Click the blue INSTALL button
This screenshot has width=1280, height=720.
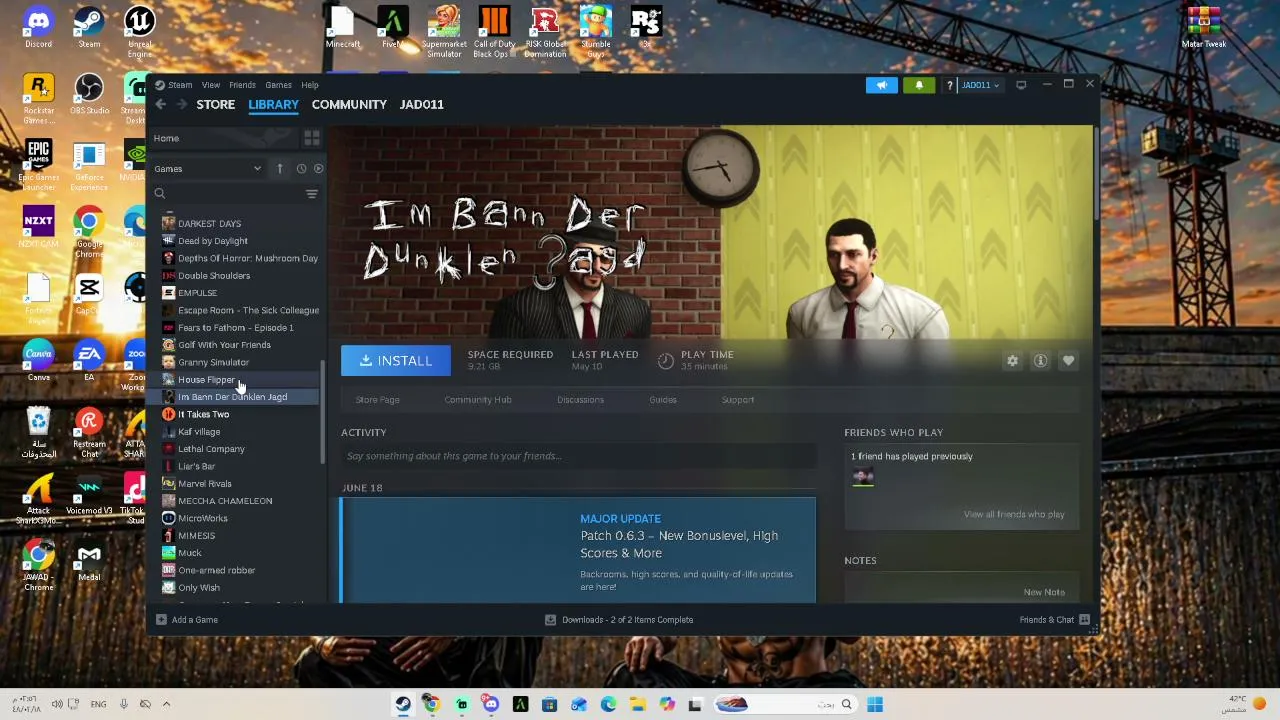396,361
